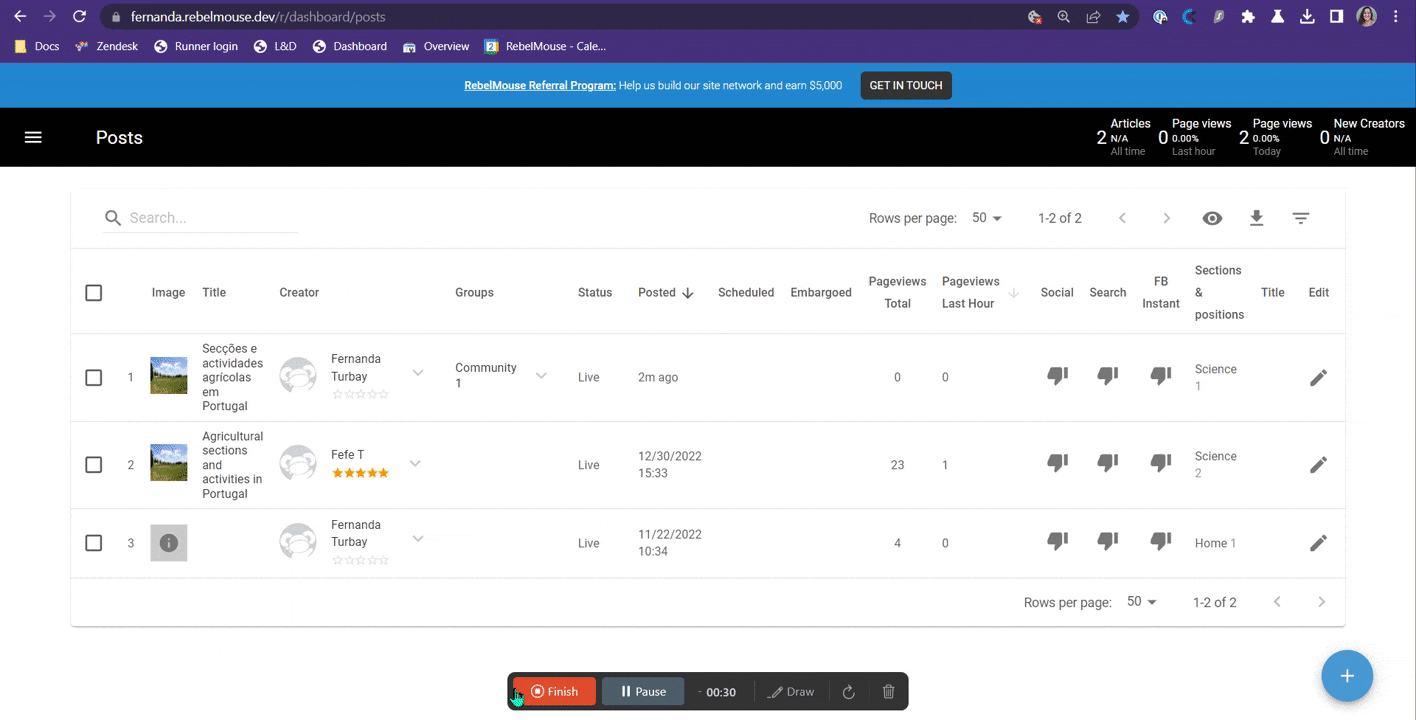
Task: Click the Search posts input field
Action: [x=210, y=218]
